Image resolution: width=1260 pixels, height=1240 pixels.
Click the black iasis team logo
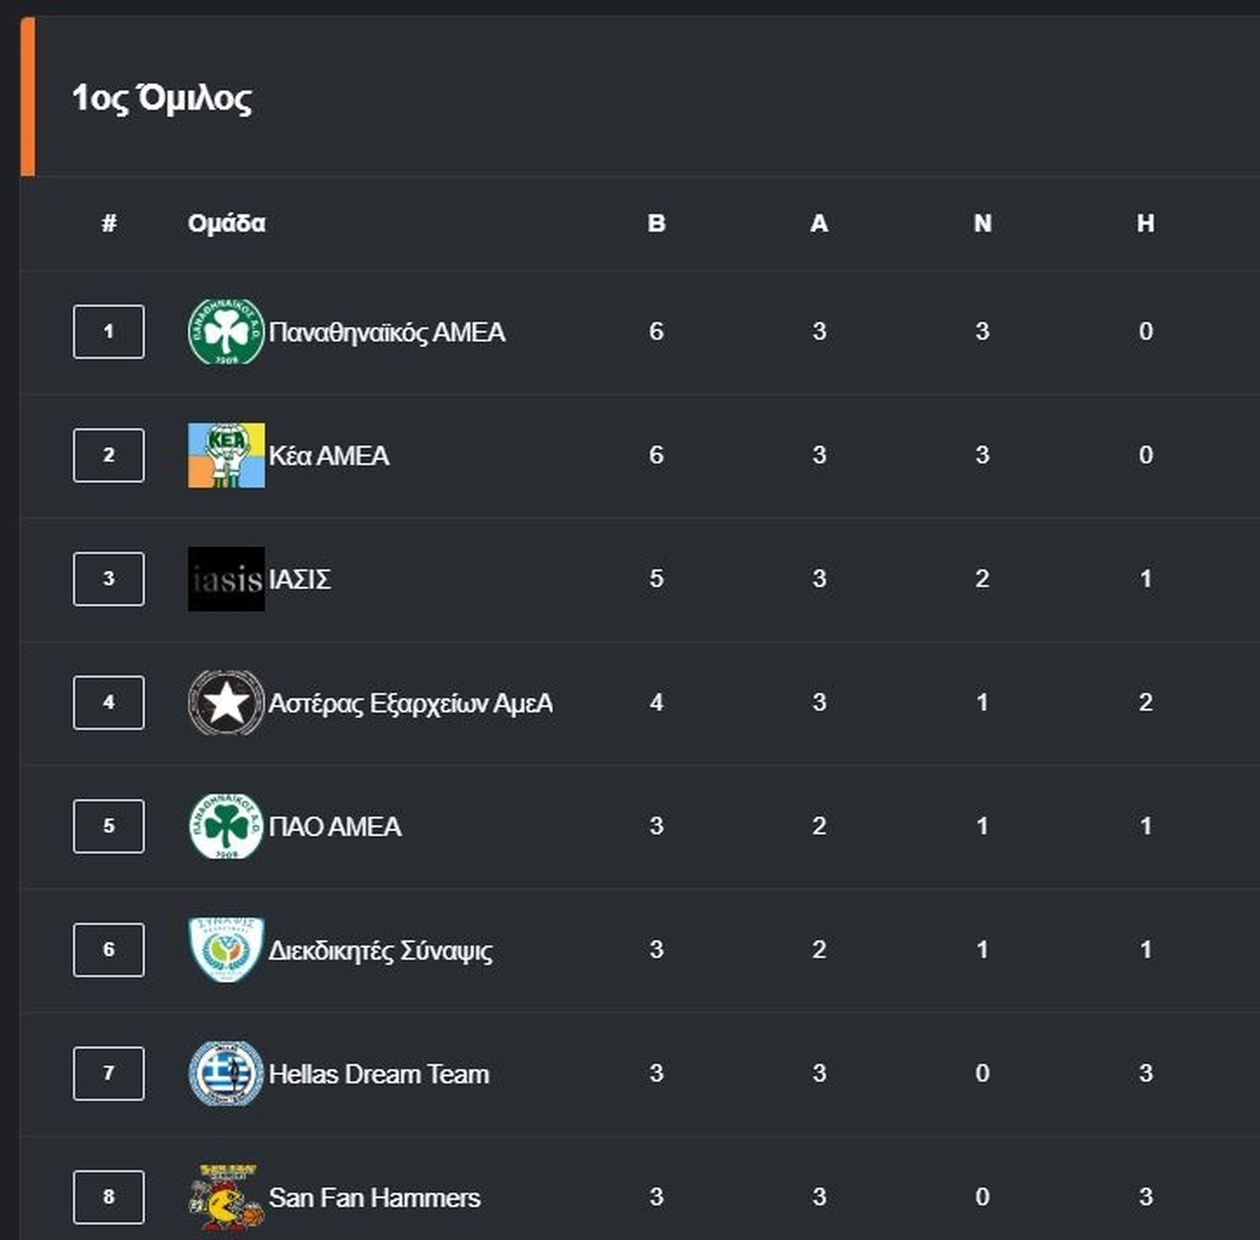point(226,578)
